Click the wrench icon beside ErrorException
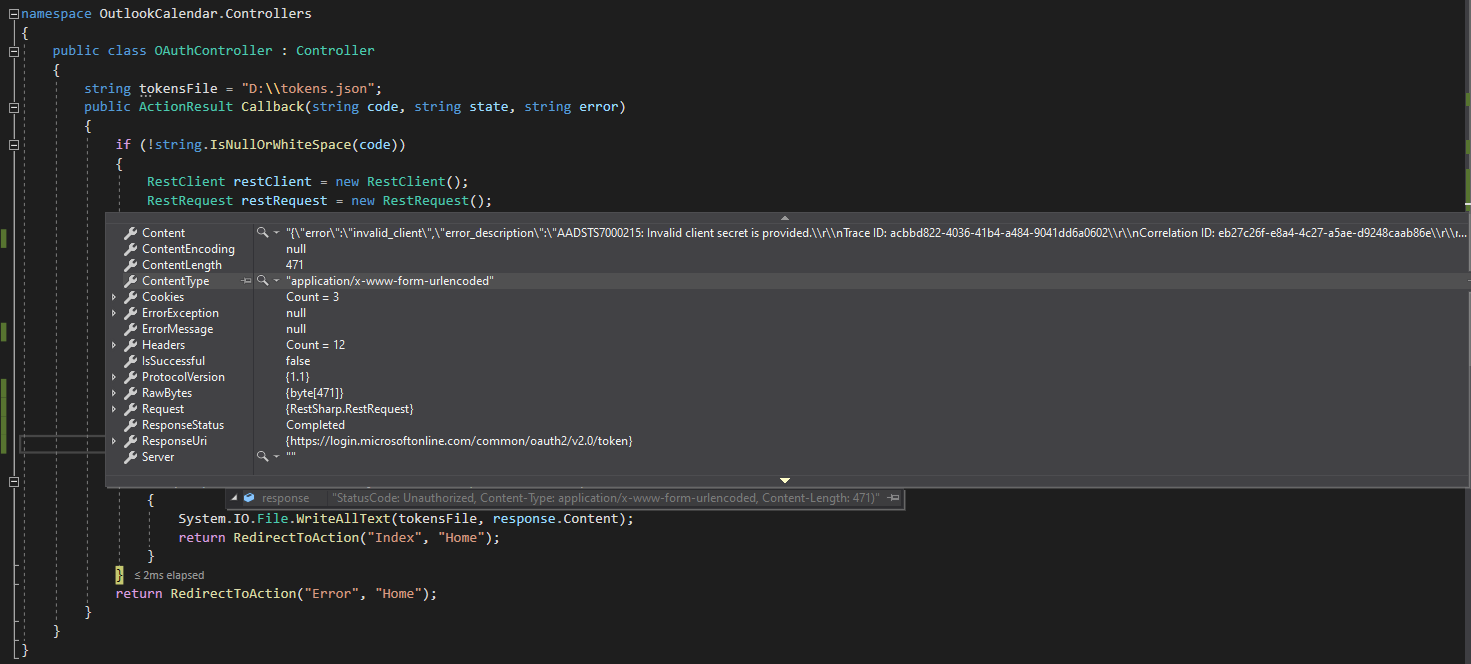Viewport: 1471px width, 664px height. click(130, 313)
